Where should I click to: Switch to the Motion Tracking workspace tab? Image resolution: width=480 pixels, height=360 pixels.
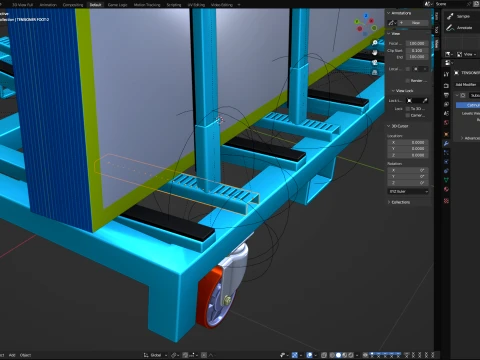(x=147, y=5)
